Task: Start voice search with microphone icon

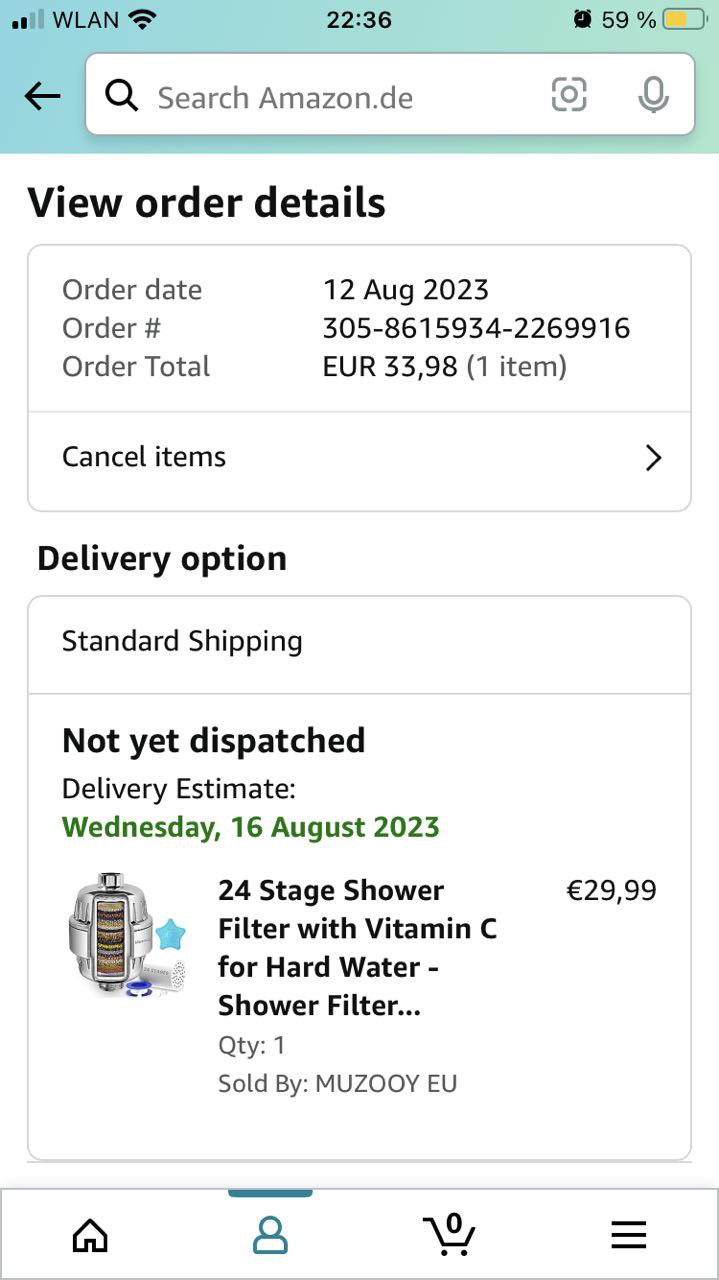Action: point(653,96)
